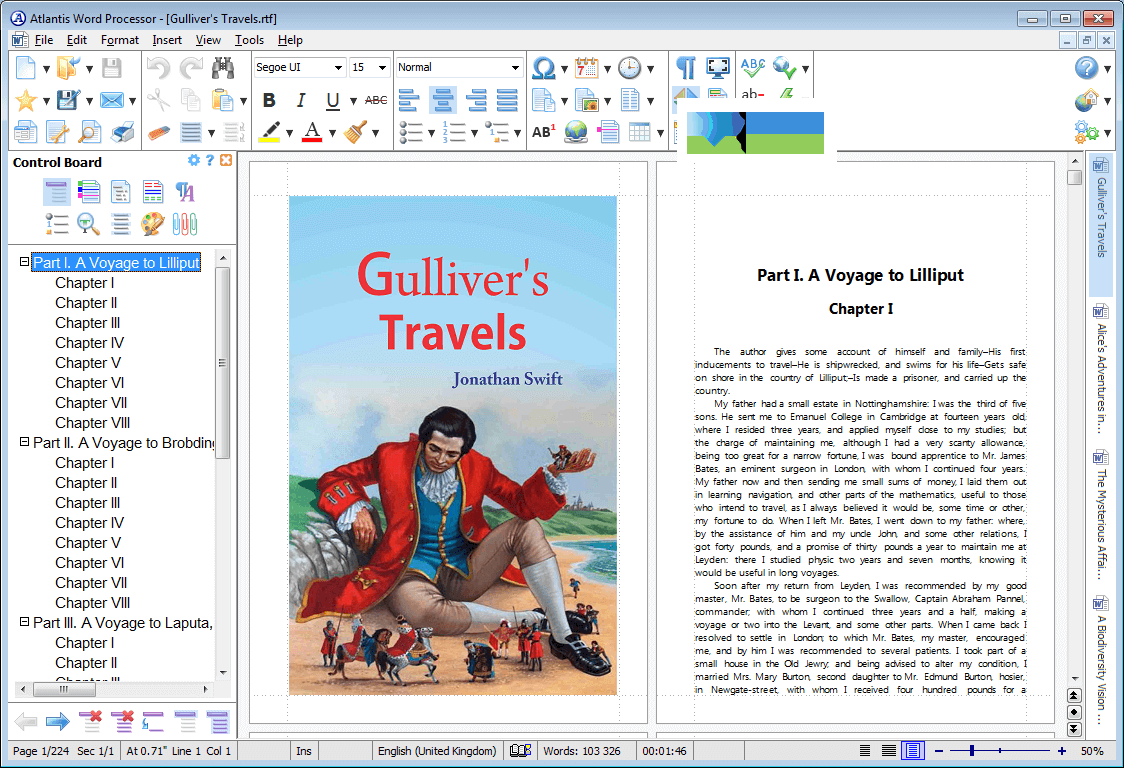This screenshot has height=768, width=1124.
Task: Toggle center paragraph alignment
Action: [442, 100]
